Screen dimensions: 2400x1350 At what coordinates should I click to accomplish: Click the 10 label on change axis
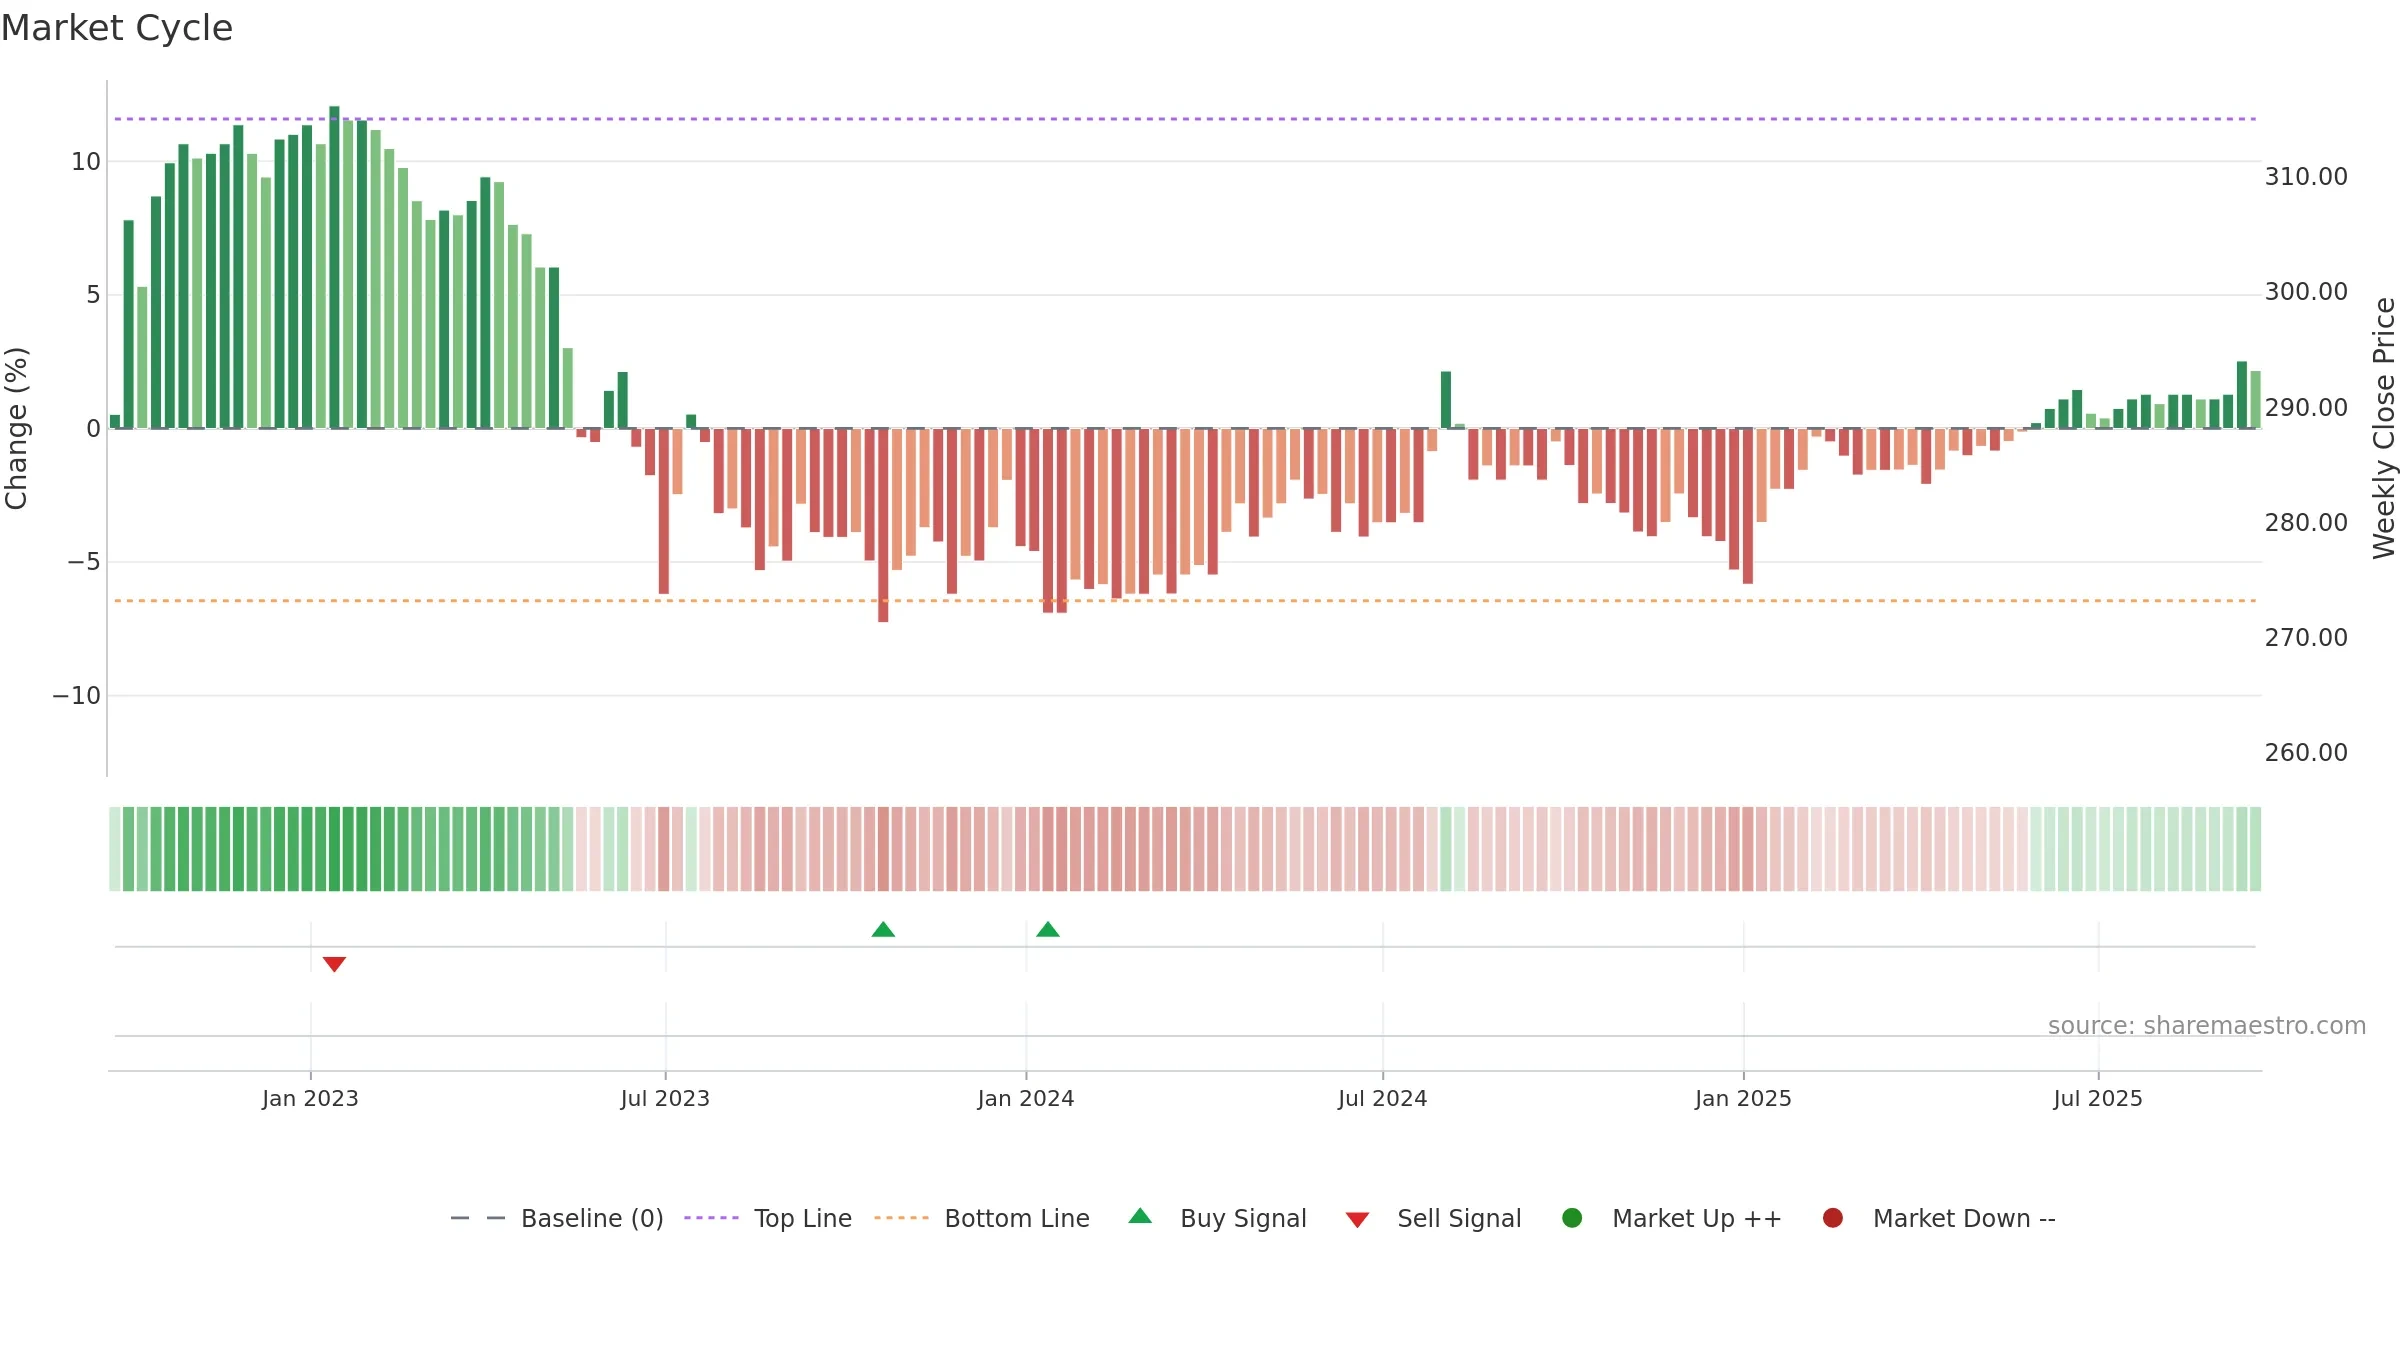86,162
